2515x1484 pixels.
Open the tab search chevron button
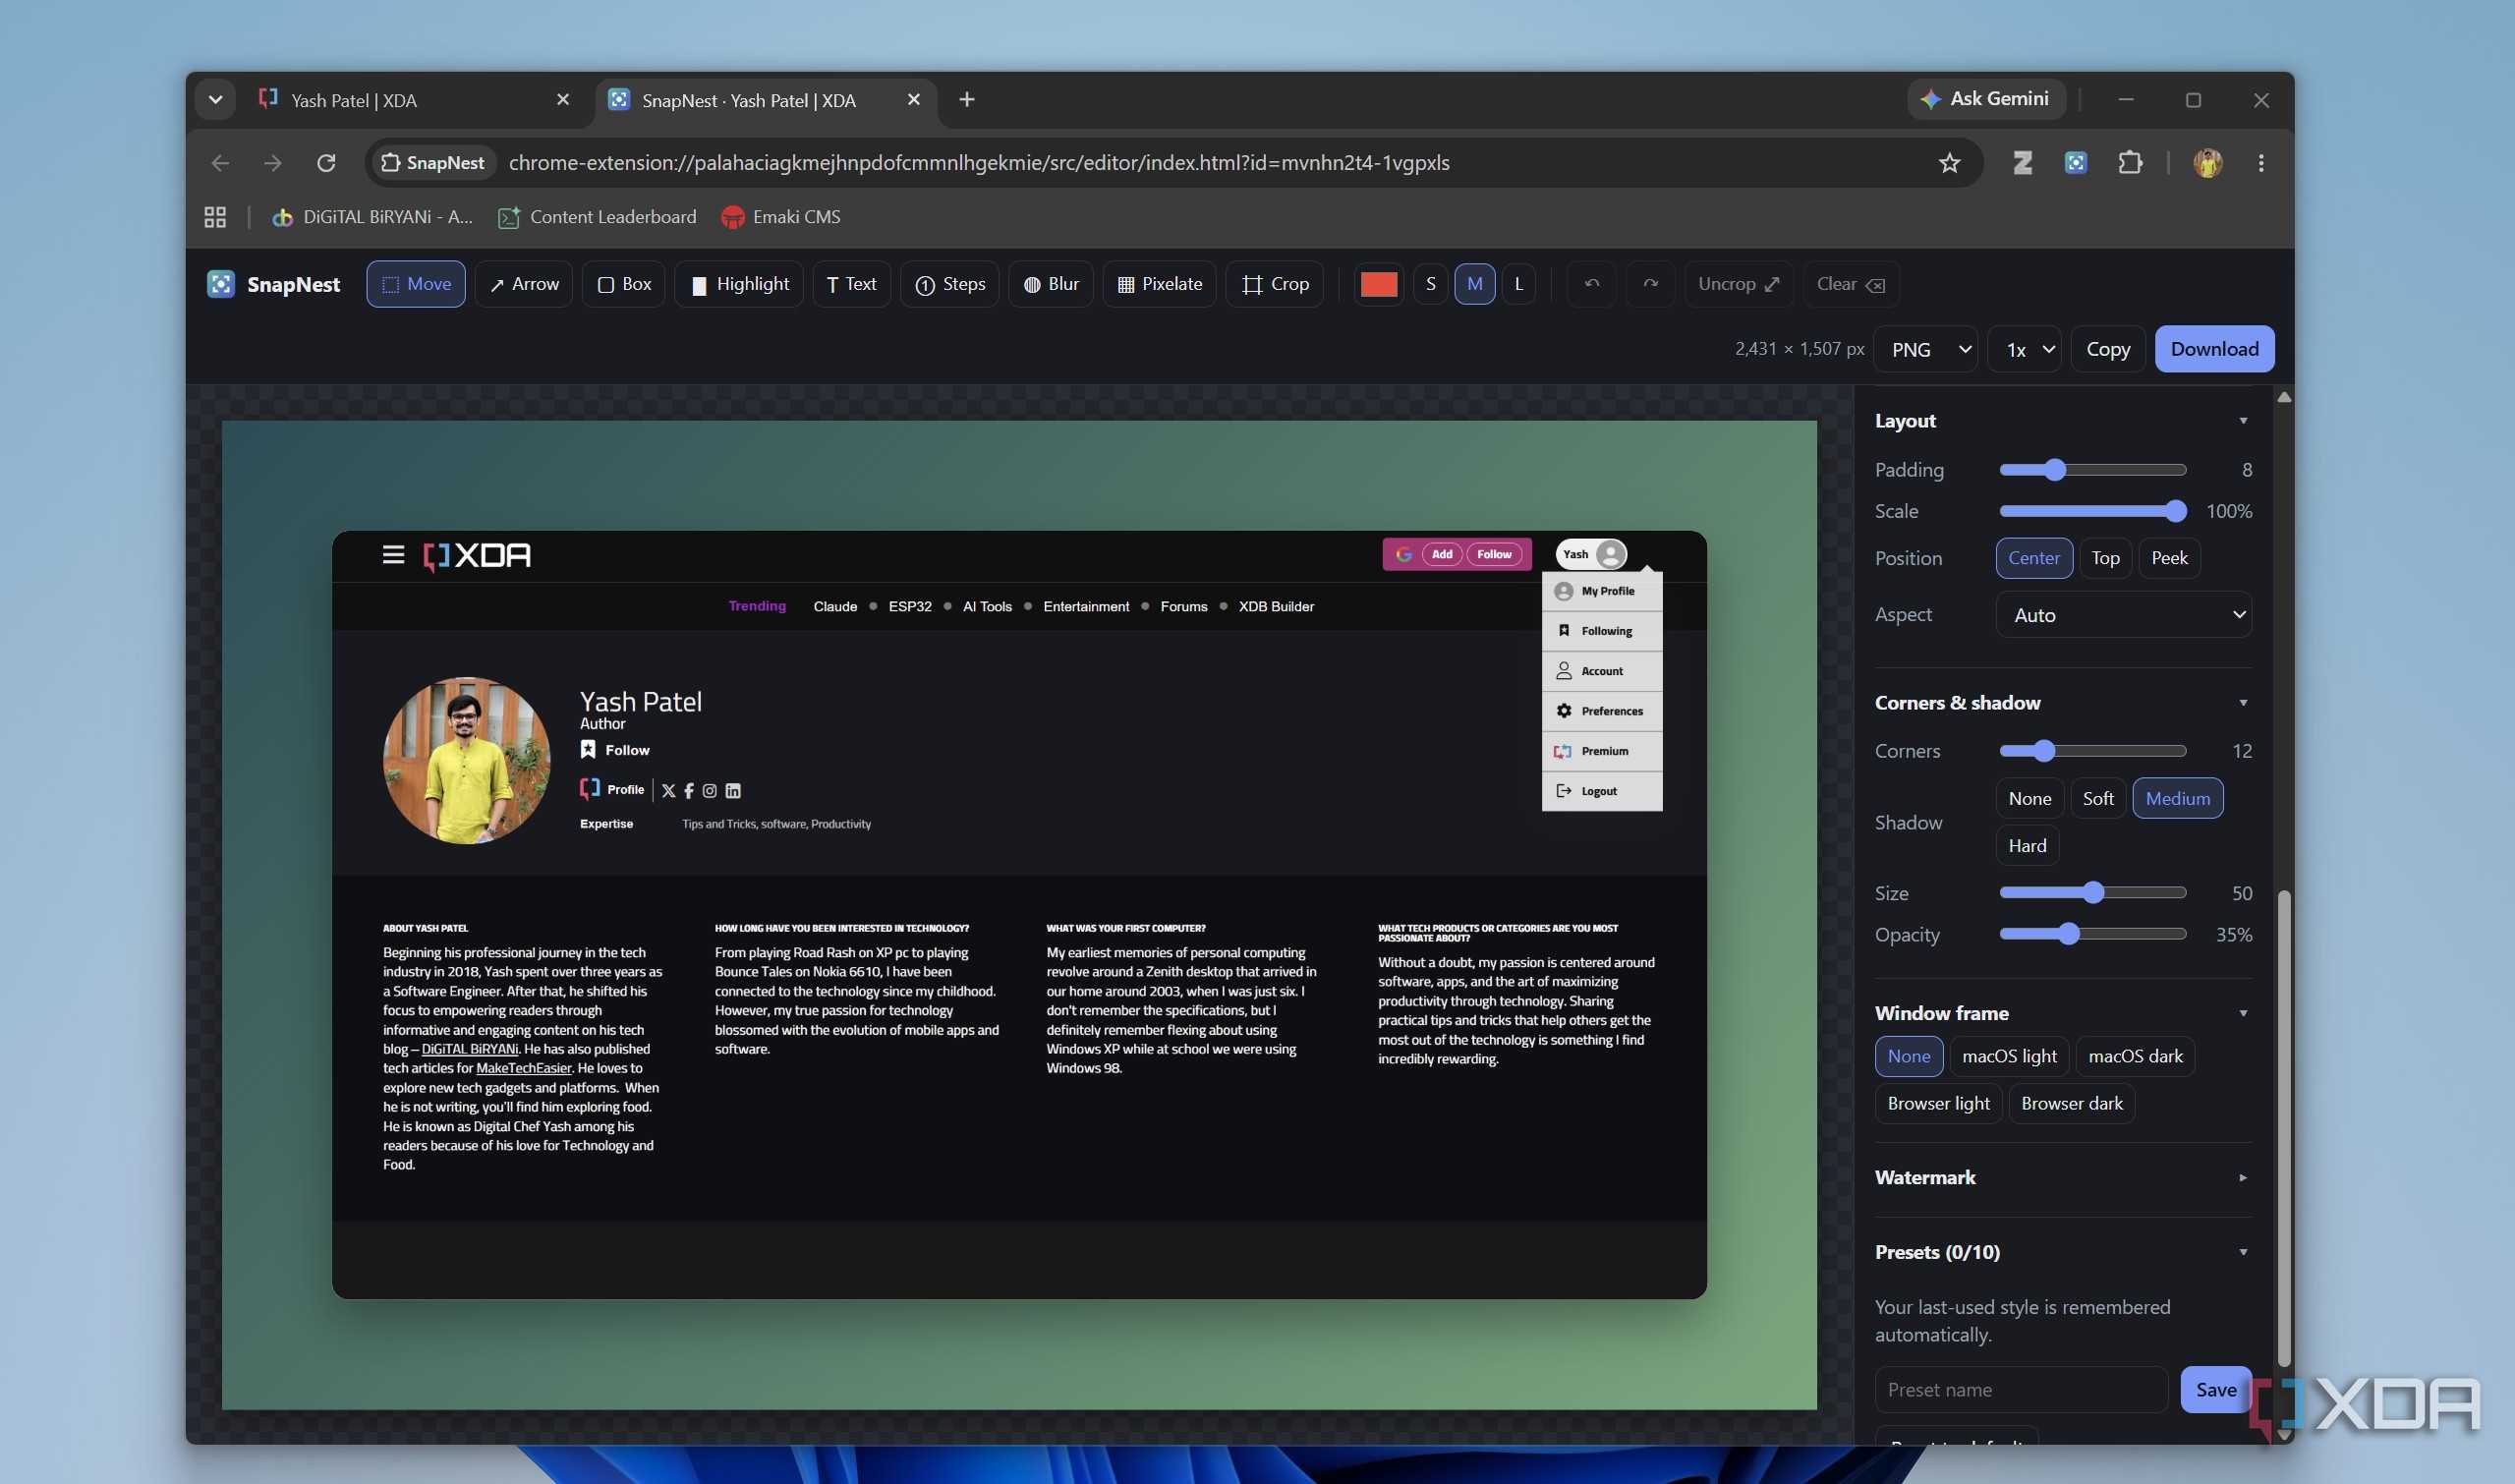click(215, 99)
